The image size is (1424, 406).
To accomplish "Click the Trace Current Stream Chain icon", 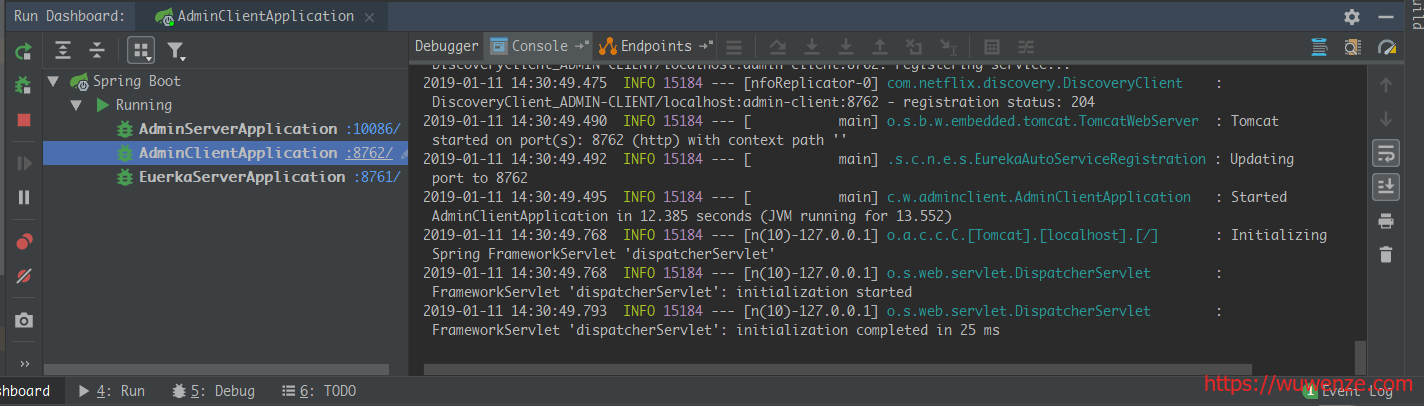I will [x=1026, y=46].
